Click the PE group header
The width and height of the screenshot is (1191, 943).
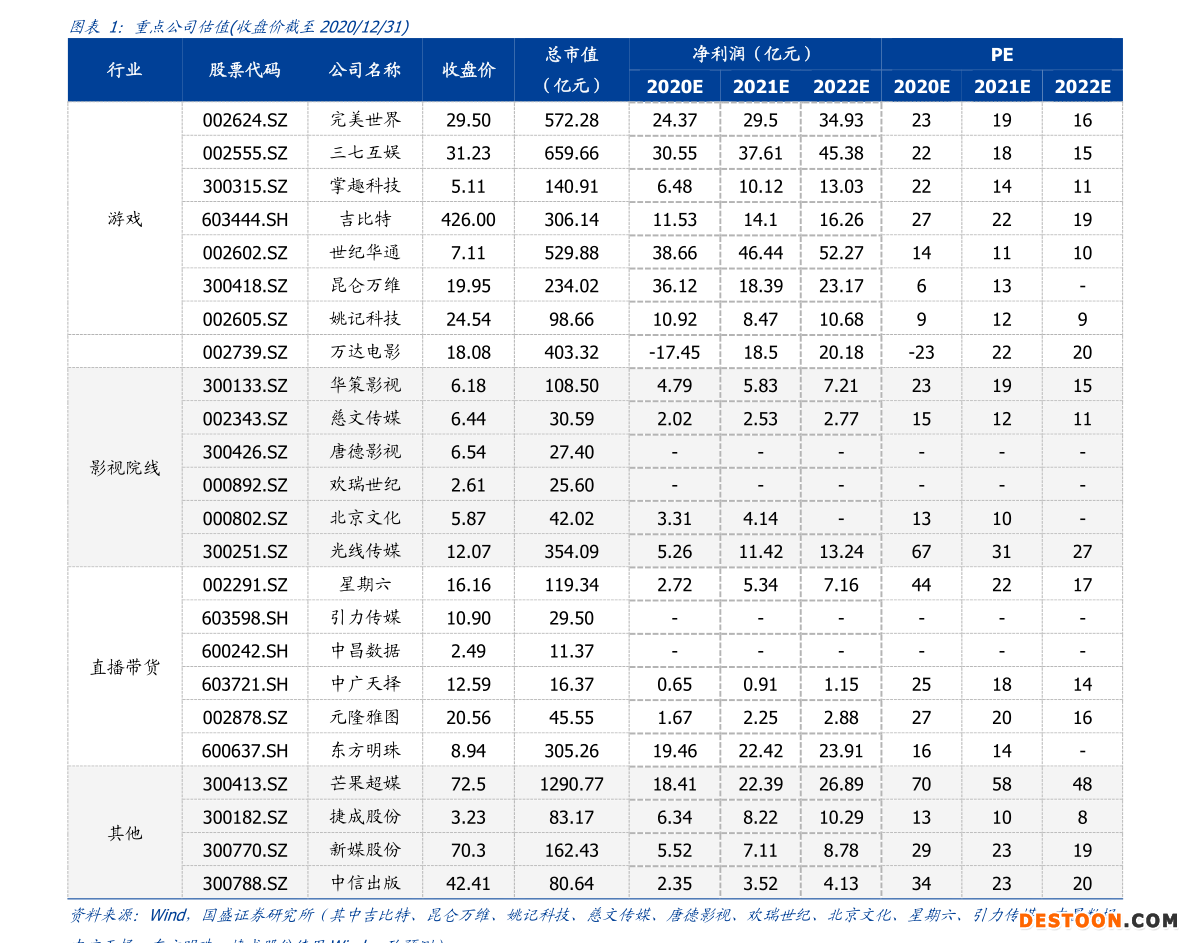tap(1001, 55)
